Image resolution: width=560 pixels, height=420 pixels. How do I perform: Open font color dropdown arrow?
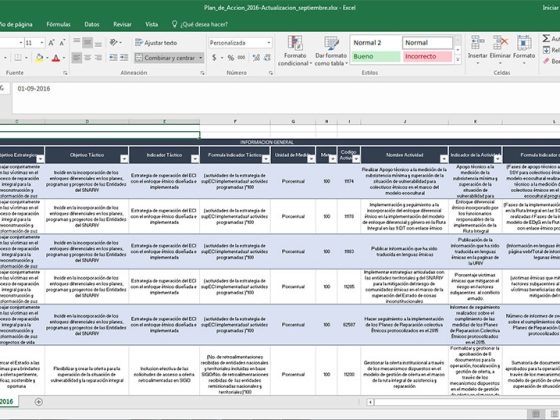64,58
